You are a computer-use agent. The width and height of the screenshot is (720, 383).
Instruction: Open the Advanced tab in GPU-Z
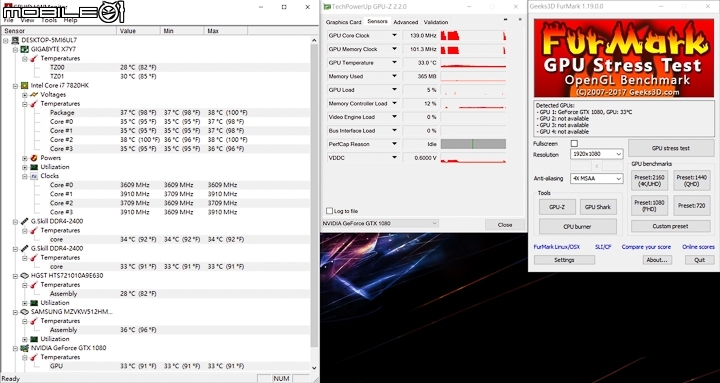(405, 22)
